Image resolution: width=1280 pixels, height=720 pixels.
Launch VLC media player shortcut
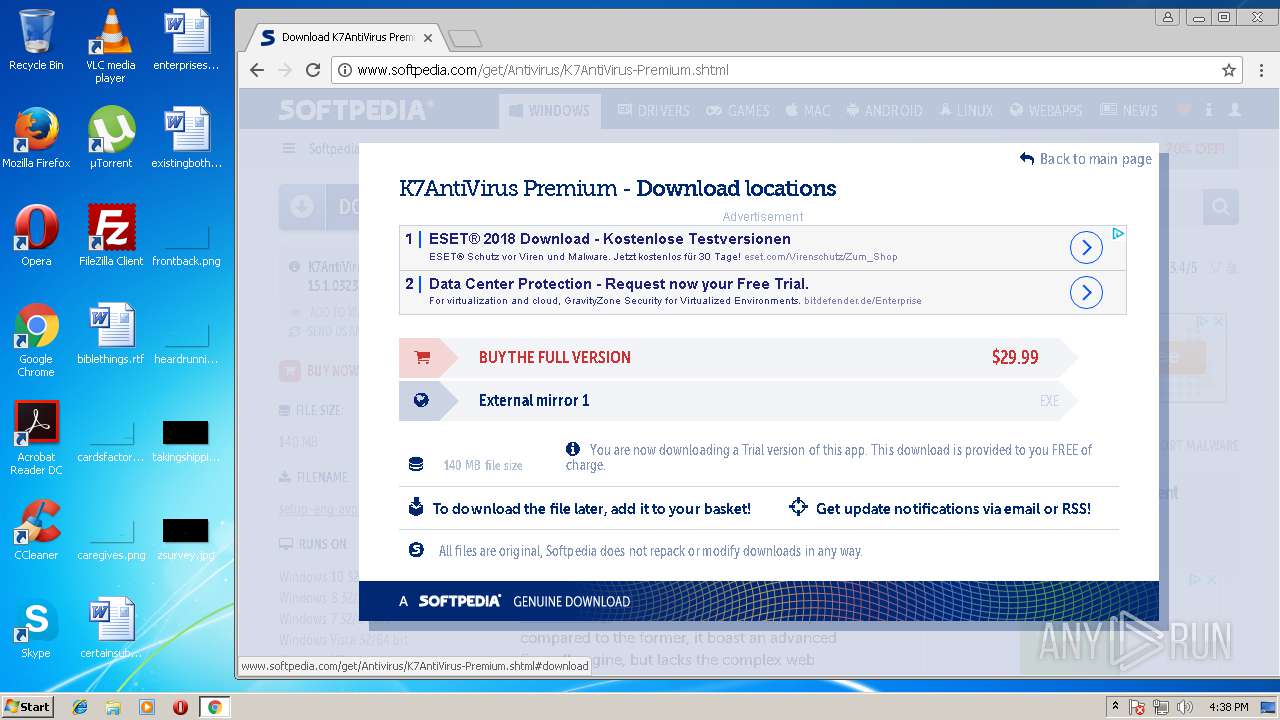pyautogui.click(x=110, y=45)
